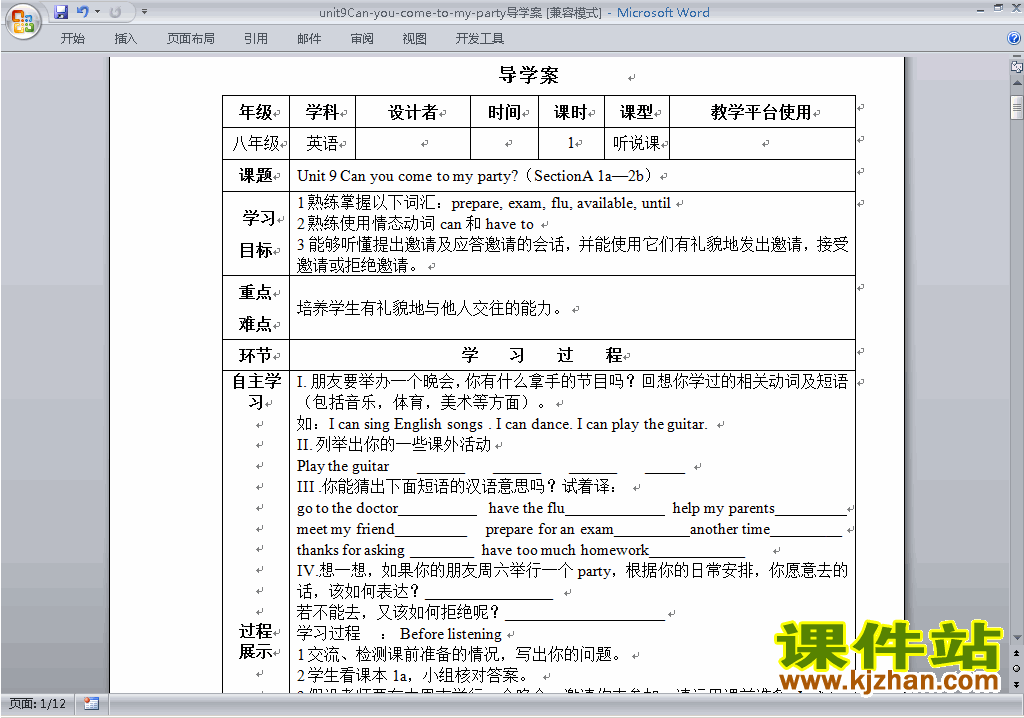Save the document via Quick Access

(61, 12)
